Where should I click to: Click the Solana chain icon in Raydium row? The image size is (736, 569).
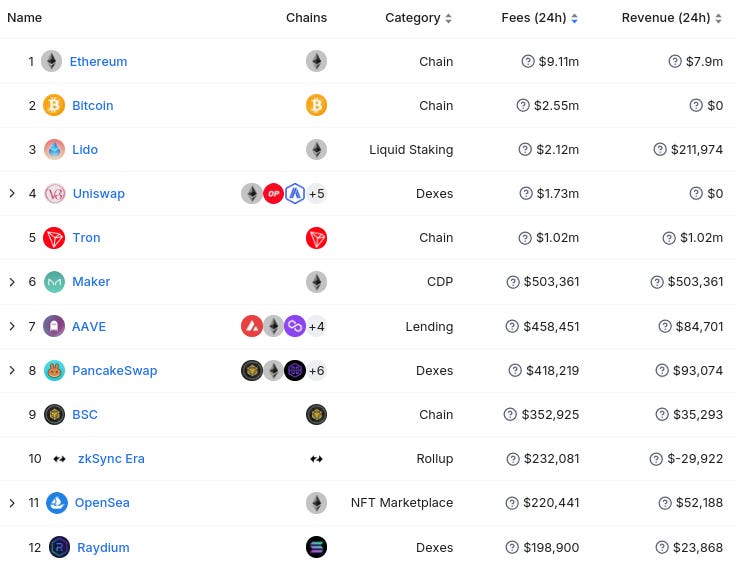[x=316, y=547]
